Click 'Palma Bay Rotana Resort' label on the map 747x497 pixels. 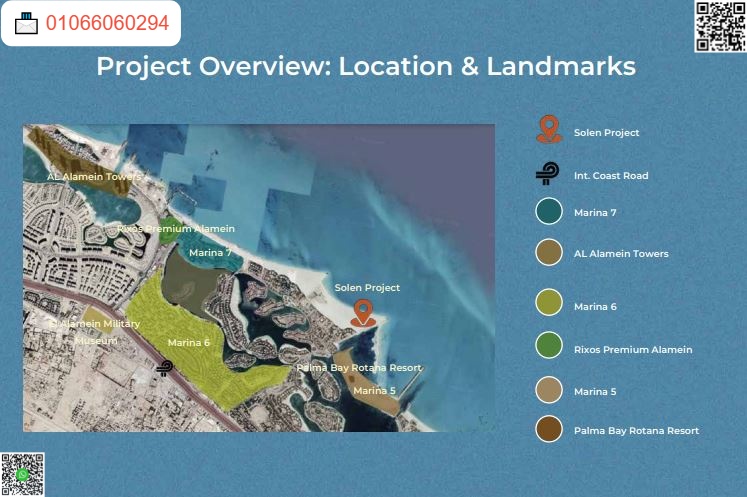point(359,368)
